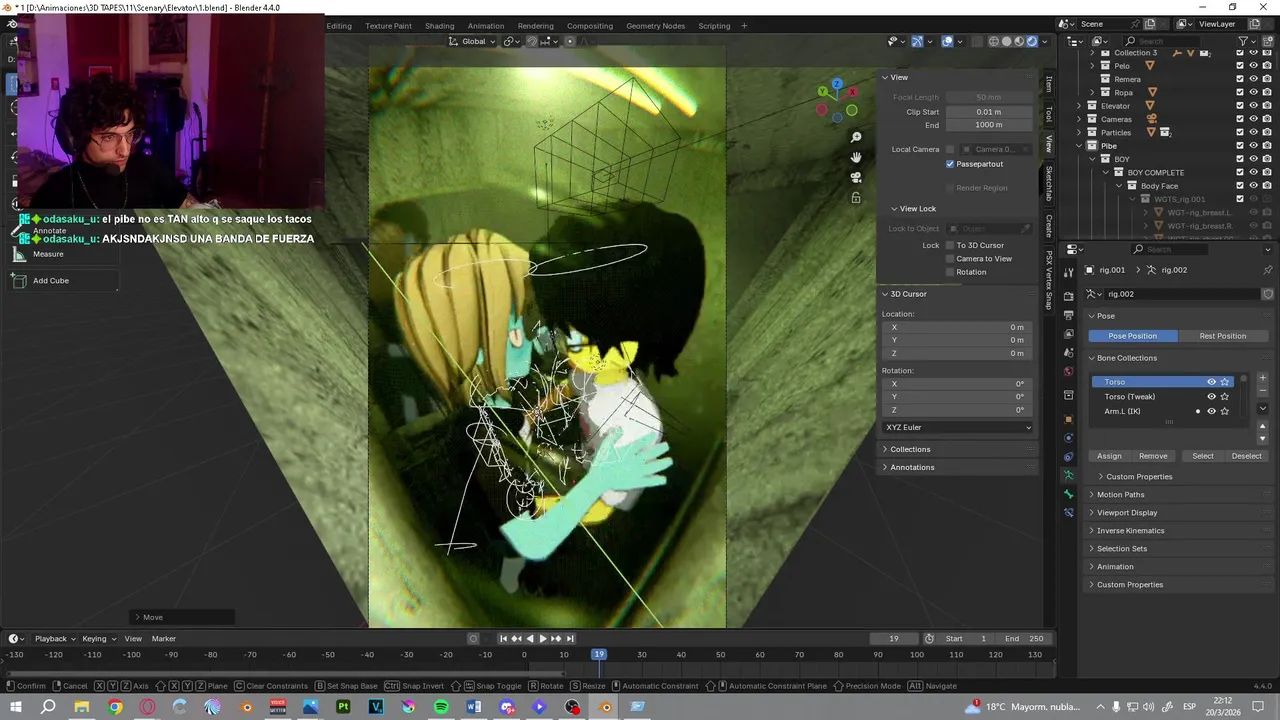Switch to the Shading workspace tab
This screenshot has width=1280, height=720.
439,26
